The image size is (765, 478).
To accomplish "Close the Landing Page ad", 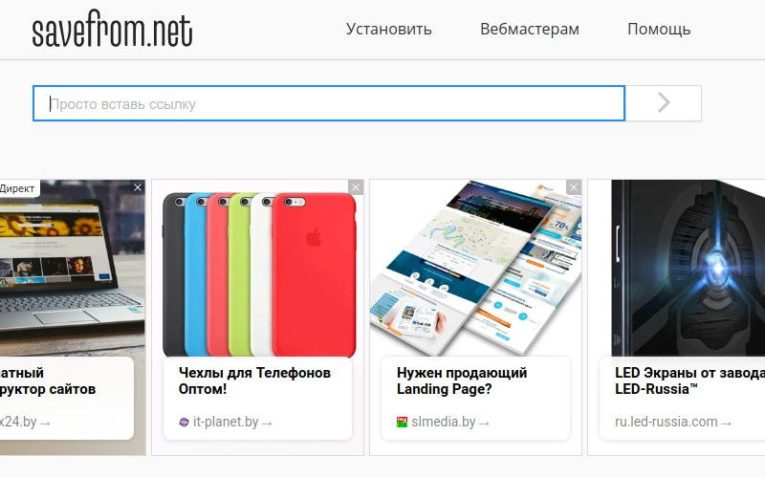I will (574, 187).
